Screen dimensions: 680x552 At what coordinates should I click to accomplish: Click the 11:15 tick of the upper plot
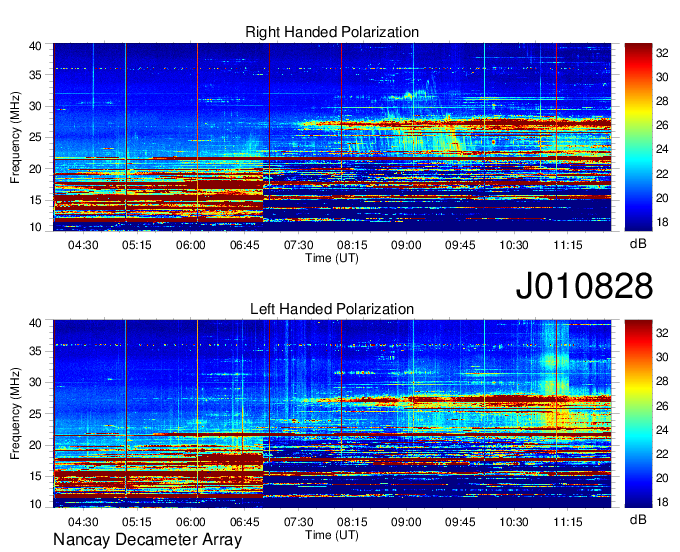coord(568,245)
